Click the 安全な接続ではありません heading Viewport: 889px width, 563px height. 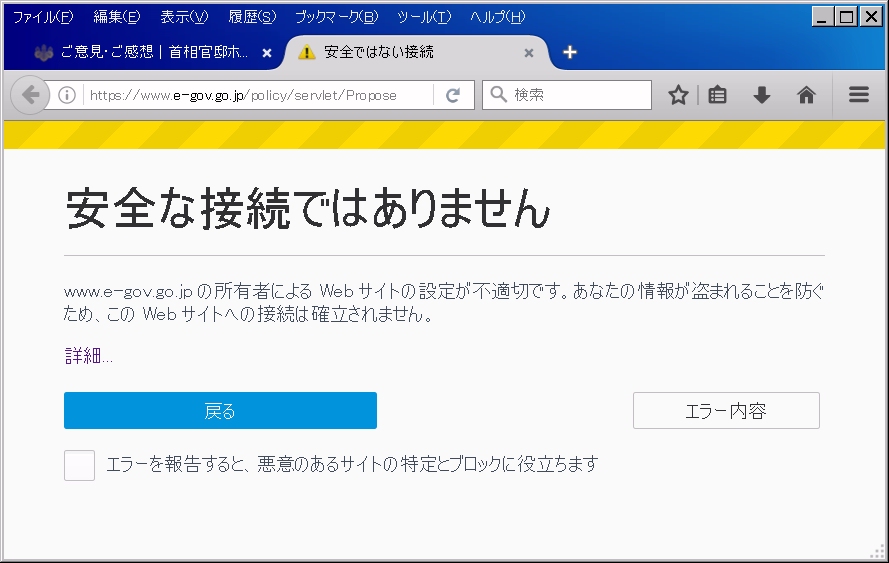tap(308, 209)
